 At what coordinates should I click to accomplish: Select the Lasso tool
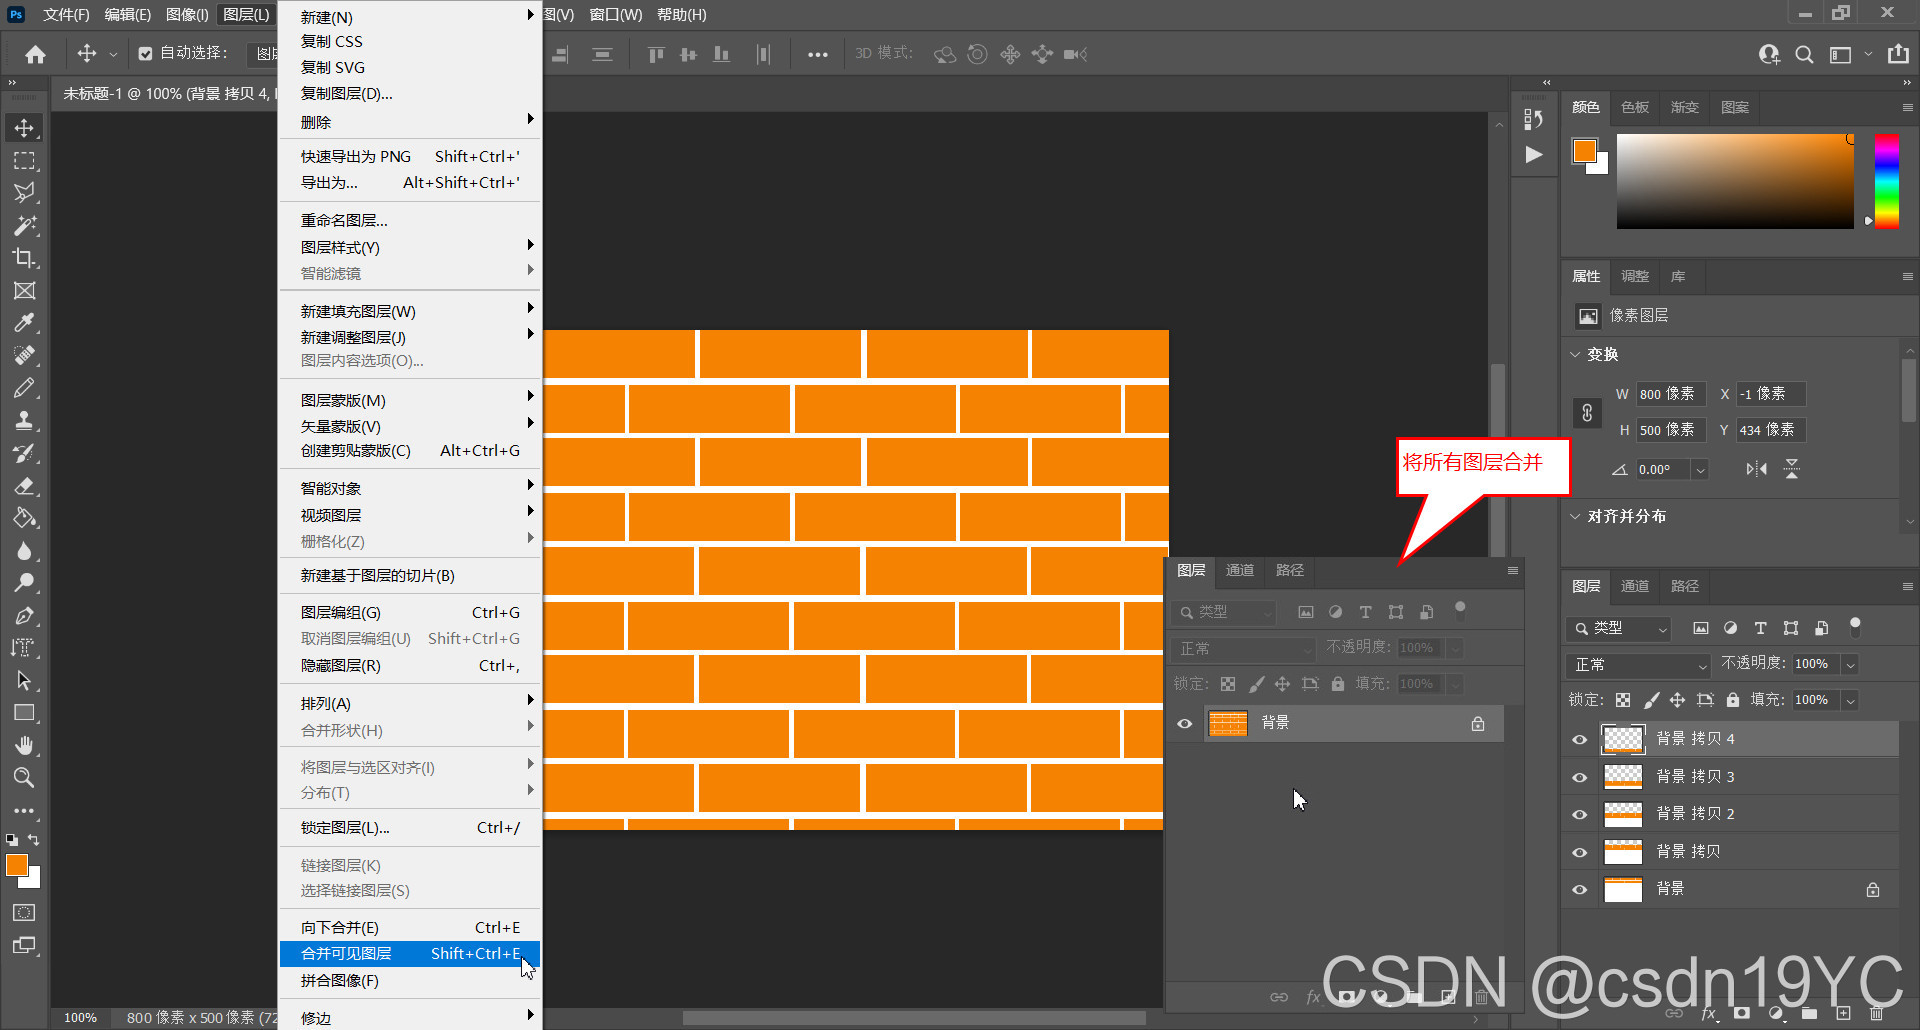pyautogui.click(x=24, y=192)
